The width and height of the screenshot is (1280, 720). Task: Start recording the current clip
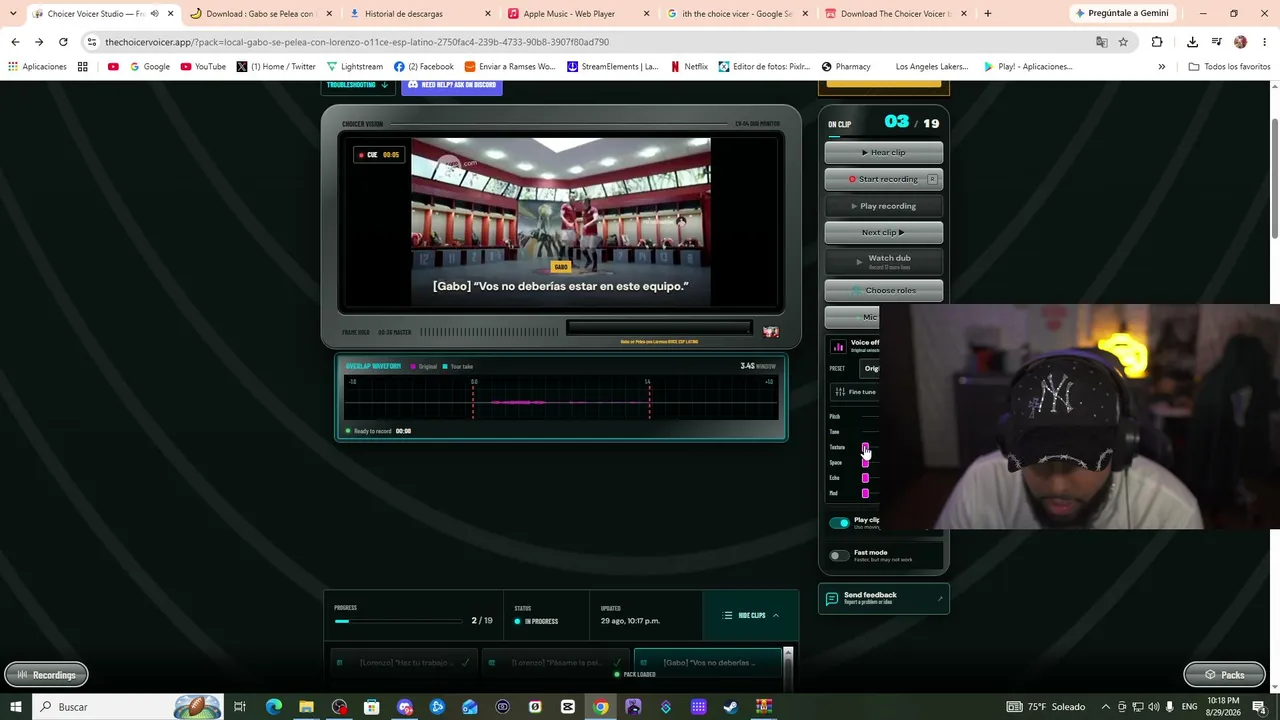click(884, 179)
